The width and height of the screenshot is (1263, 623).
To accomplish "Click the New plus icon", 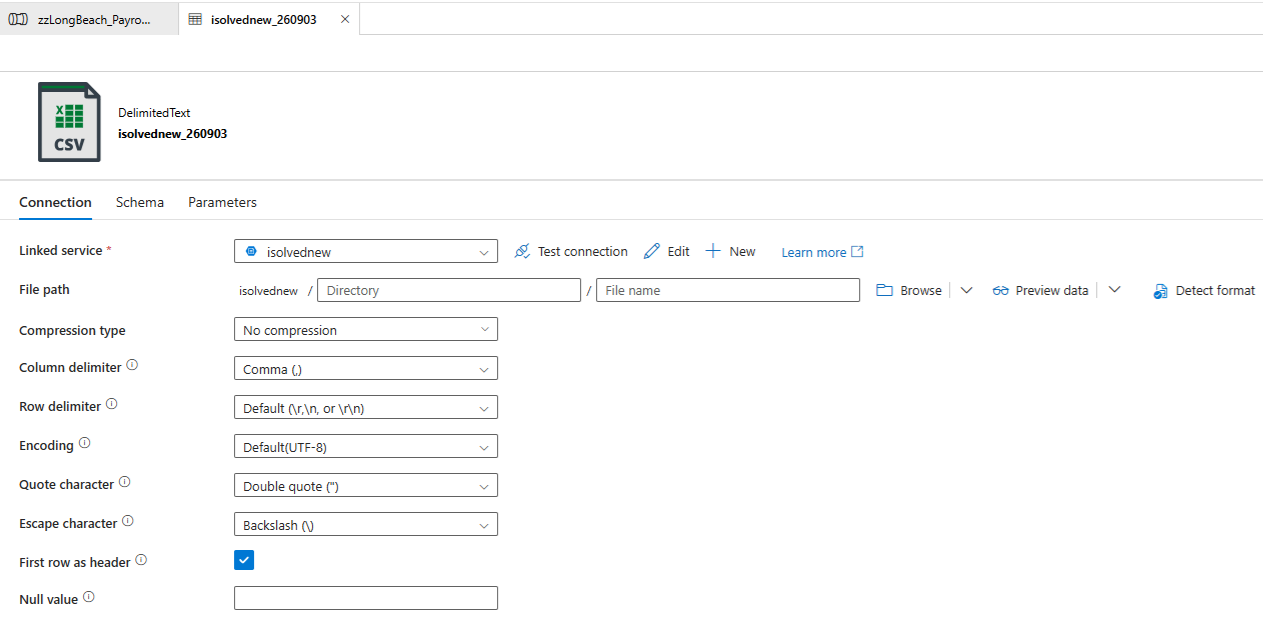I will (713, 251).
